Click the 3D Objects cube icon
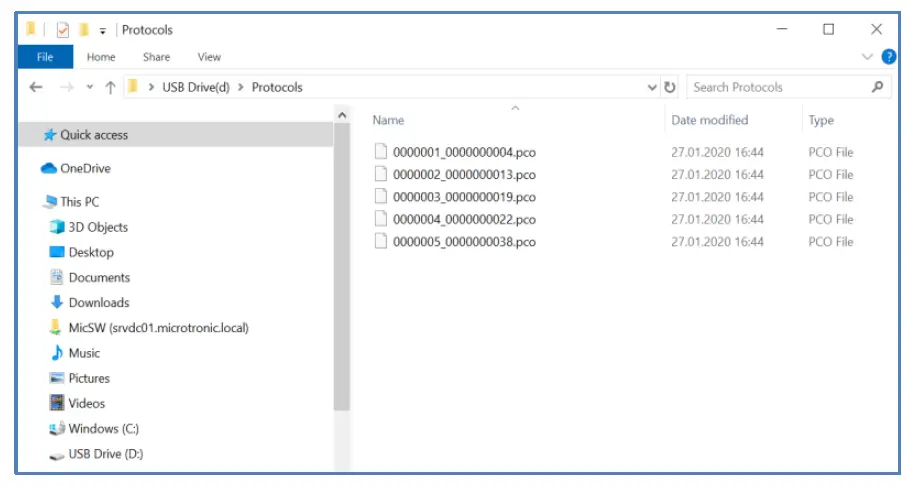Image resolution: width=907 pixels, height=487 pixels. (x=57, y=227)
